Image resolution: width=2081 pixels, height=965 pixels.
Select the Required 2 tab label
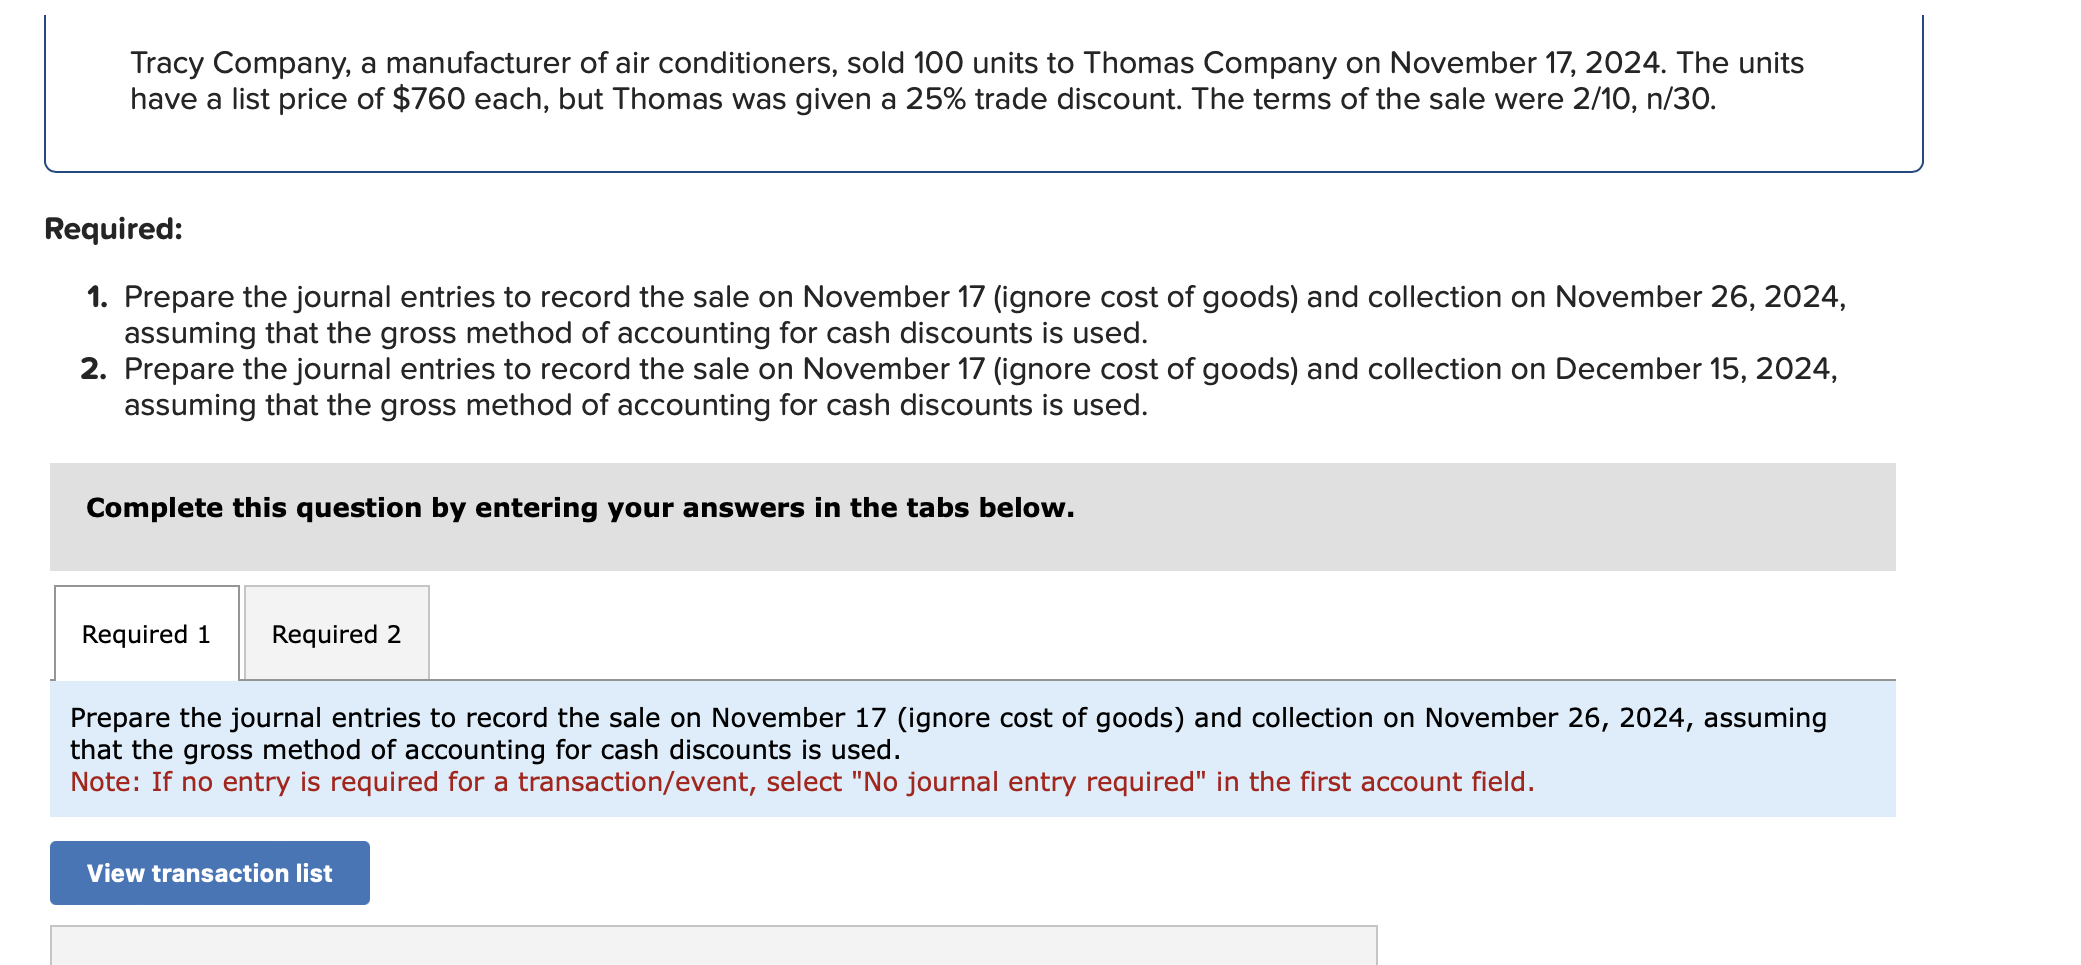point(335,633)
